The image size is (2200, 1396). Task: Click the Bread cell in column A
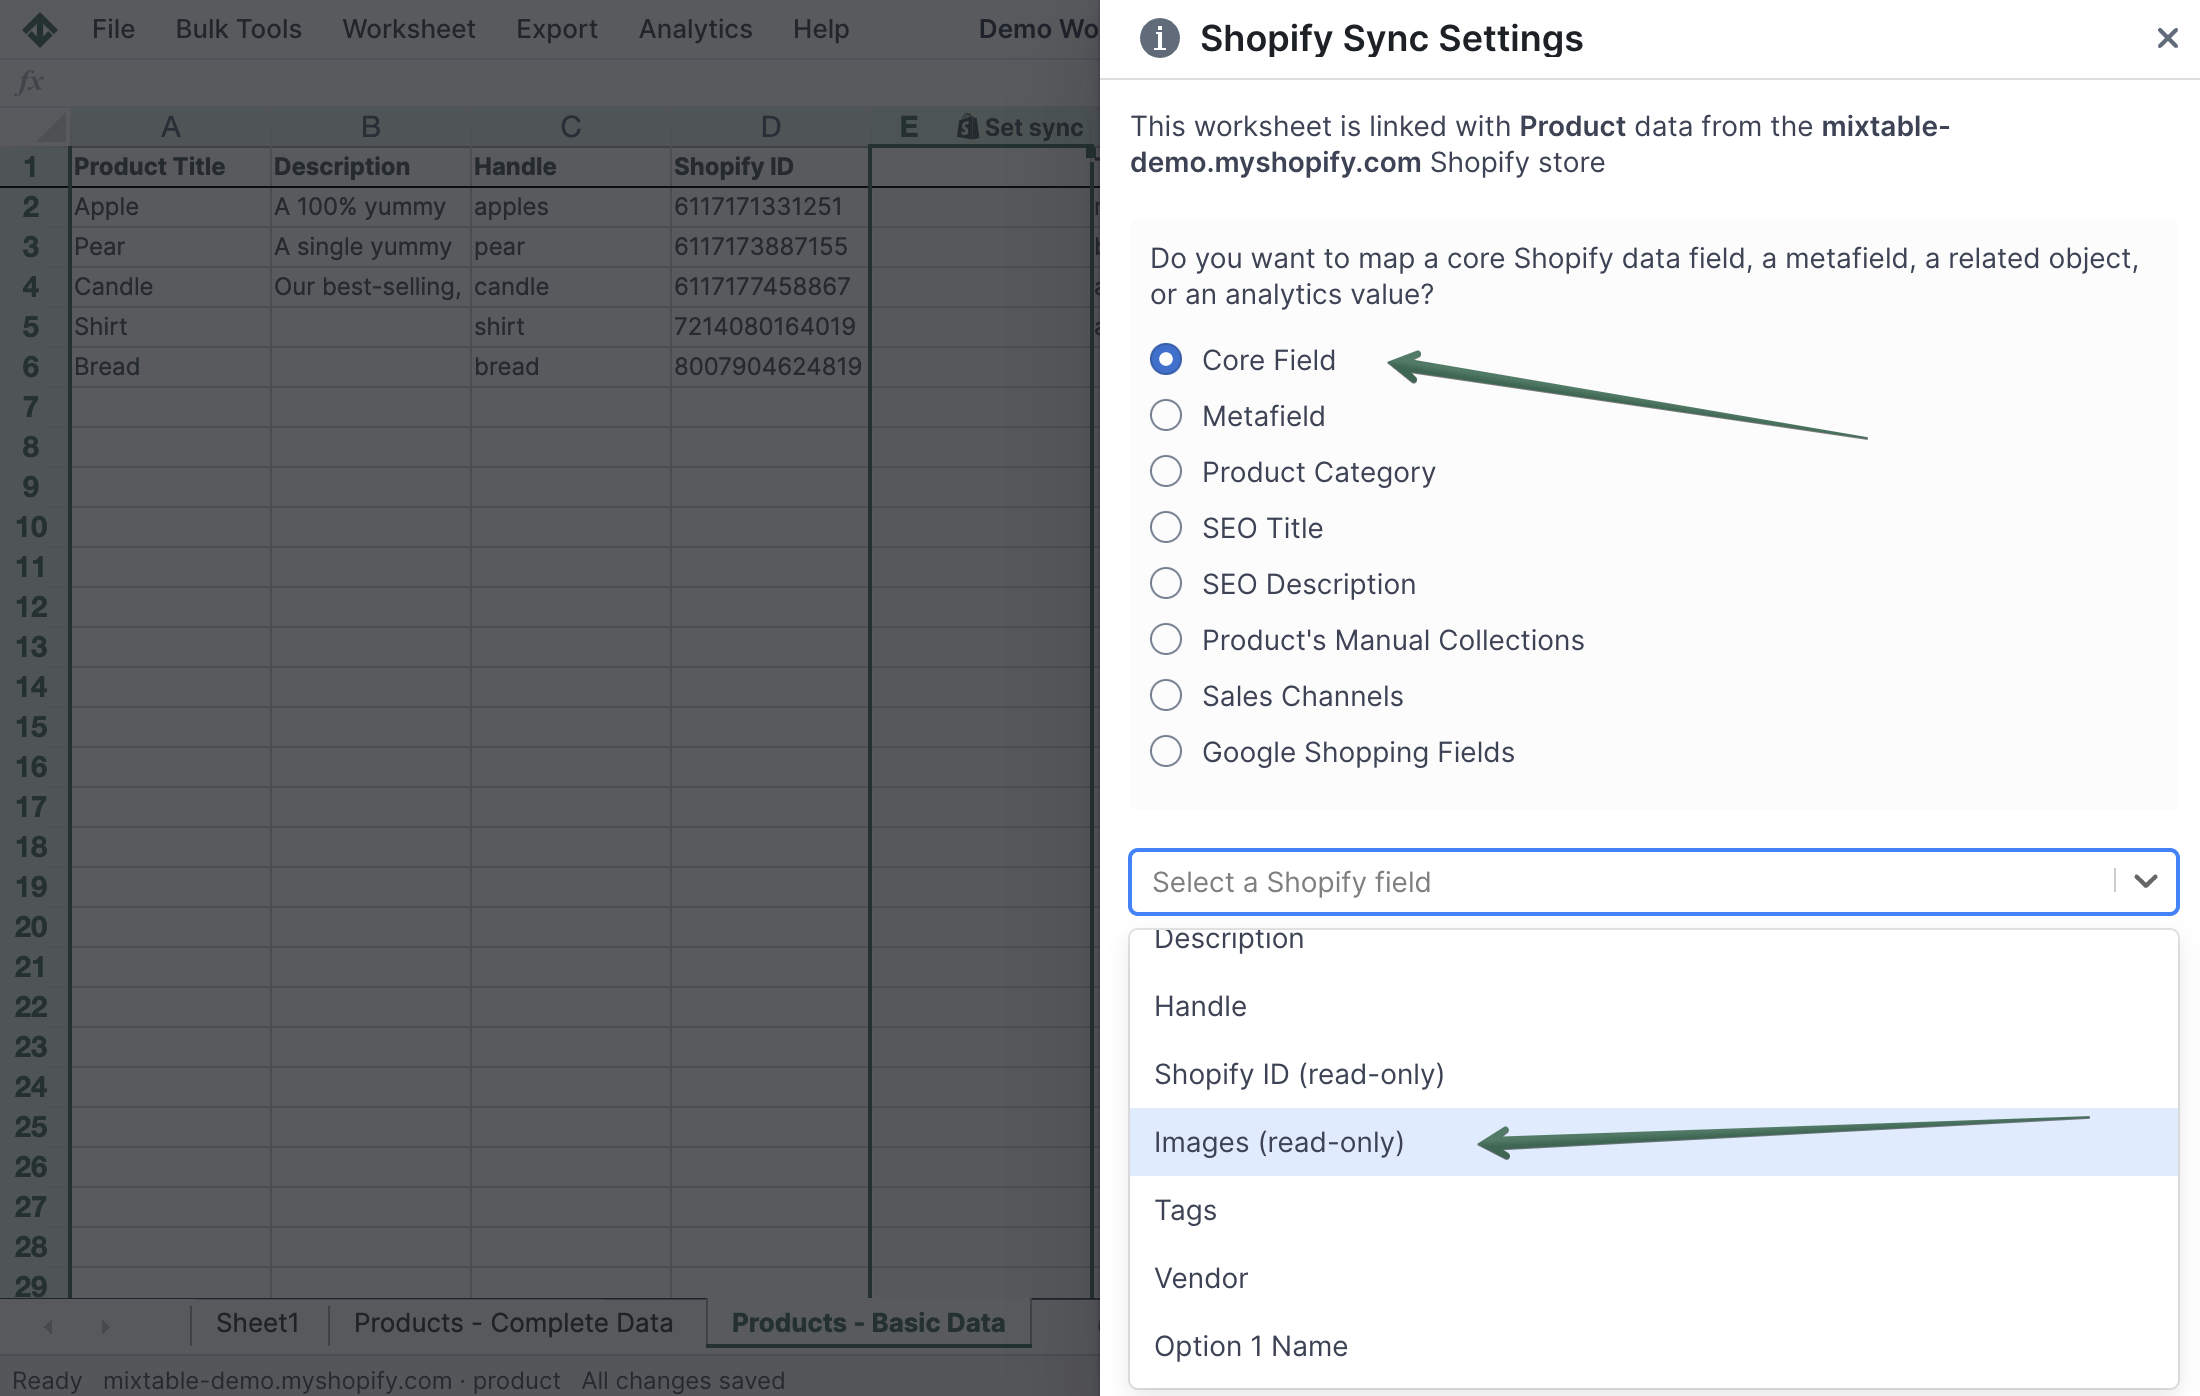pos(170,367)
